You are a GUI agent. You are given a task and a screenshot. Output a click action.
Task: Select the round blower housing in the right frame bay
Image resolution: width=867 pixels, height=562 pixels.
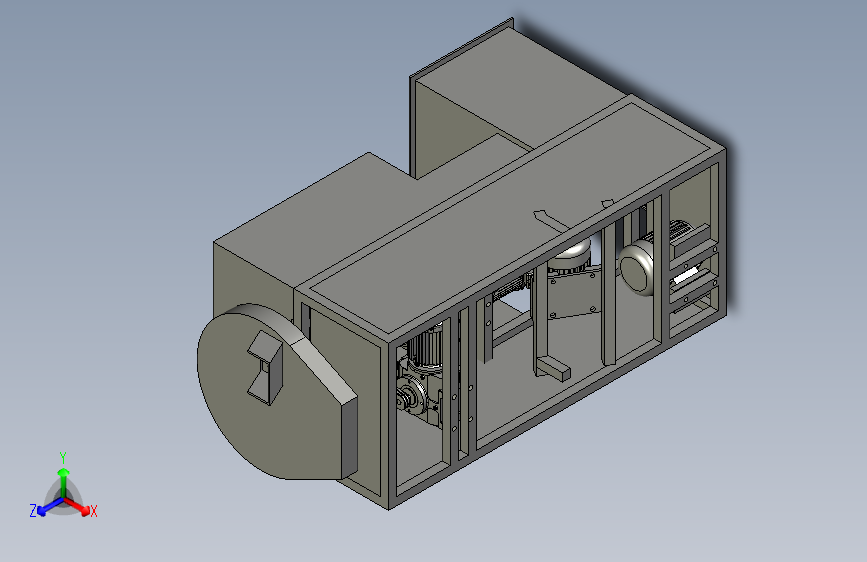(636, 266)
